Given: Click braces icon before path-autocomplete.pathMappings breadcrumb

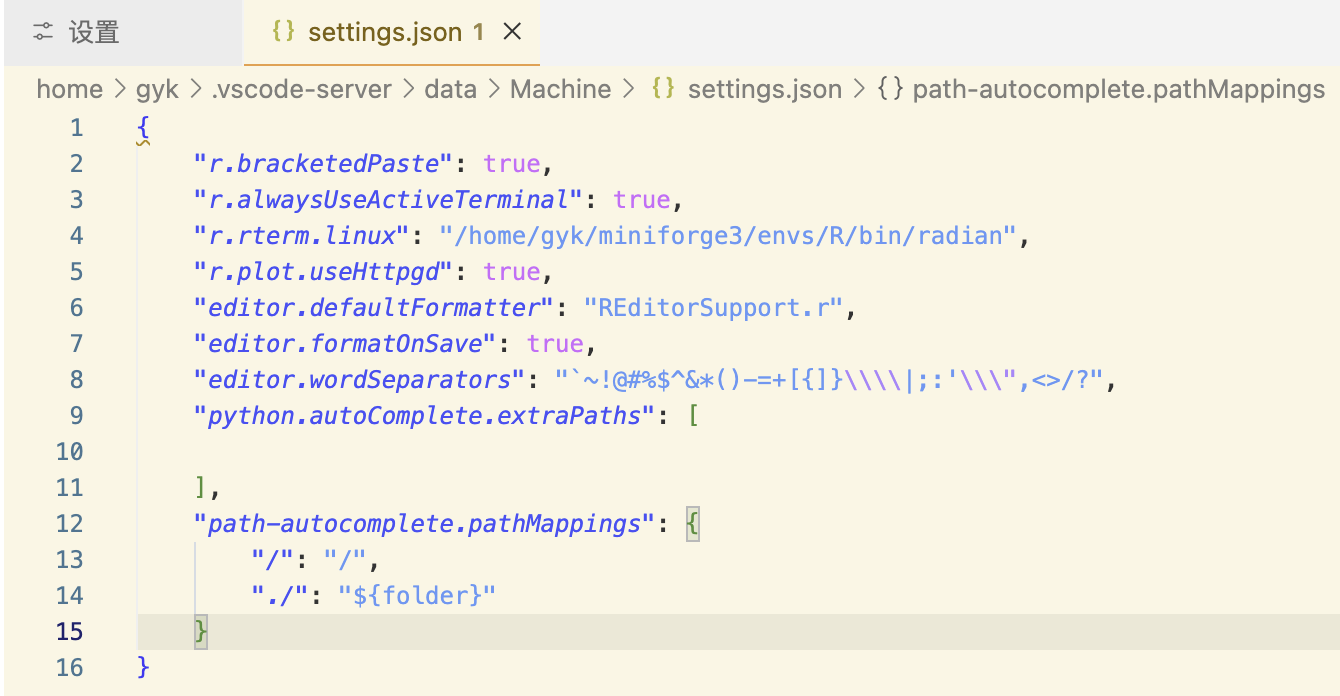Looking at the screenshot, I should (x=890, y=88).
